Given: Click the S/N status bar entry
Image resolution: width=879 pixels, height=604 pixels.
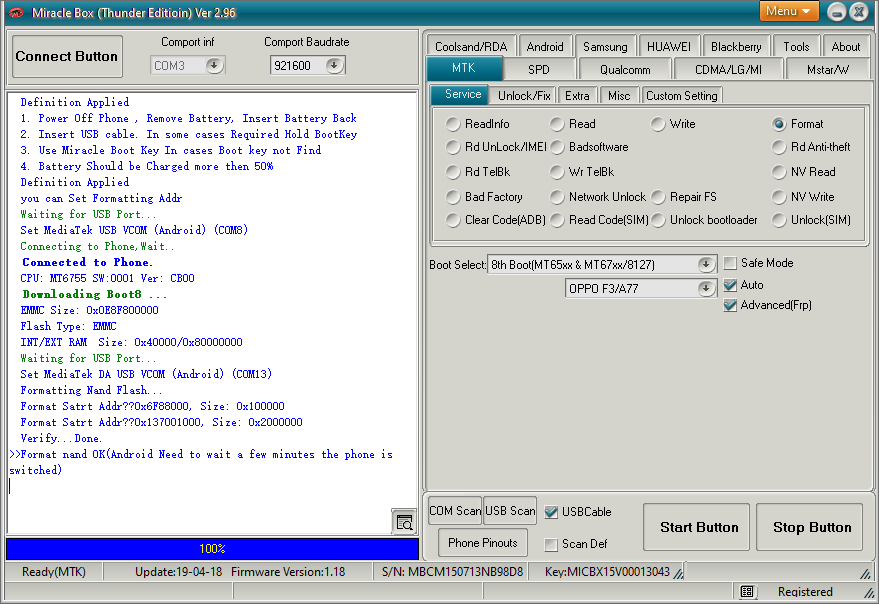Looking at the screenshot, I should [452, 571].
